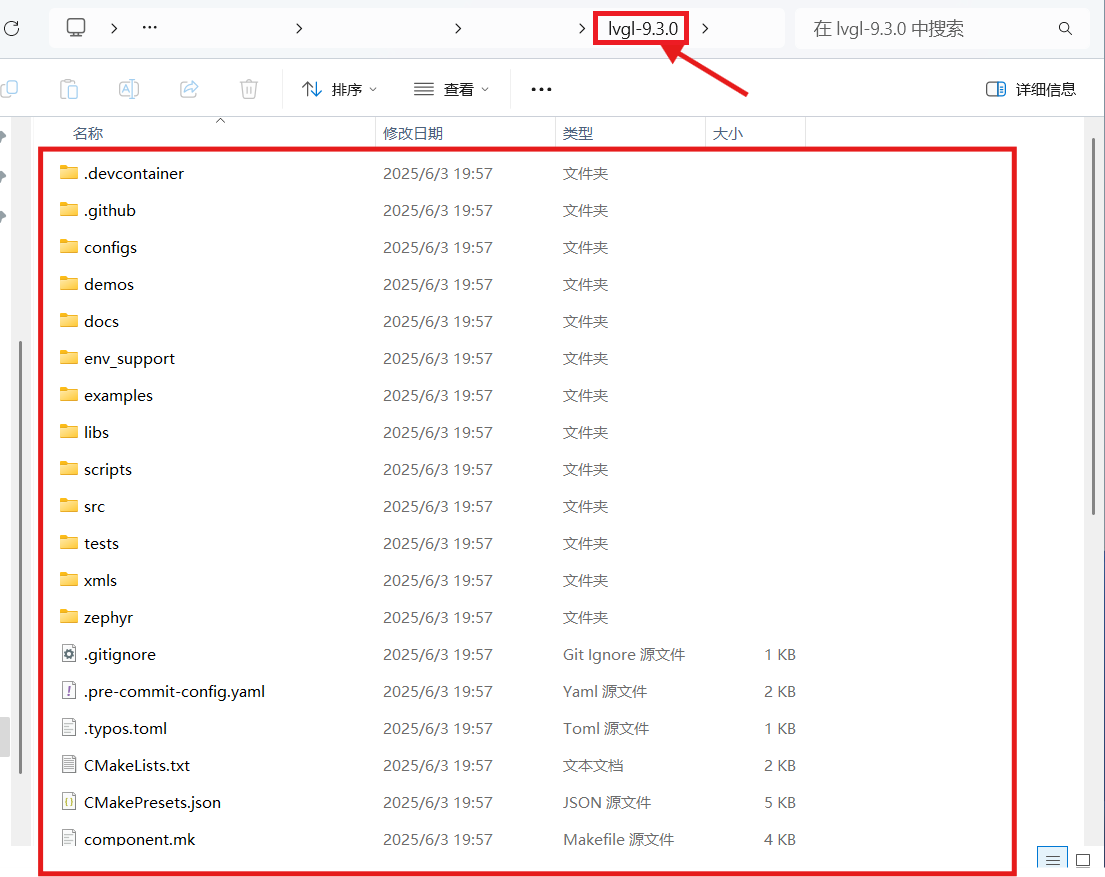Select the demos folder
The width and height of the screenshot is (1105, 877).
point(107,284)
